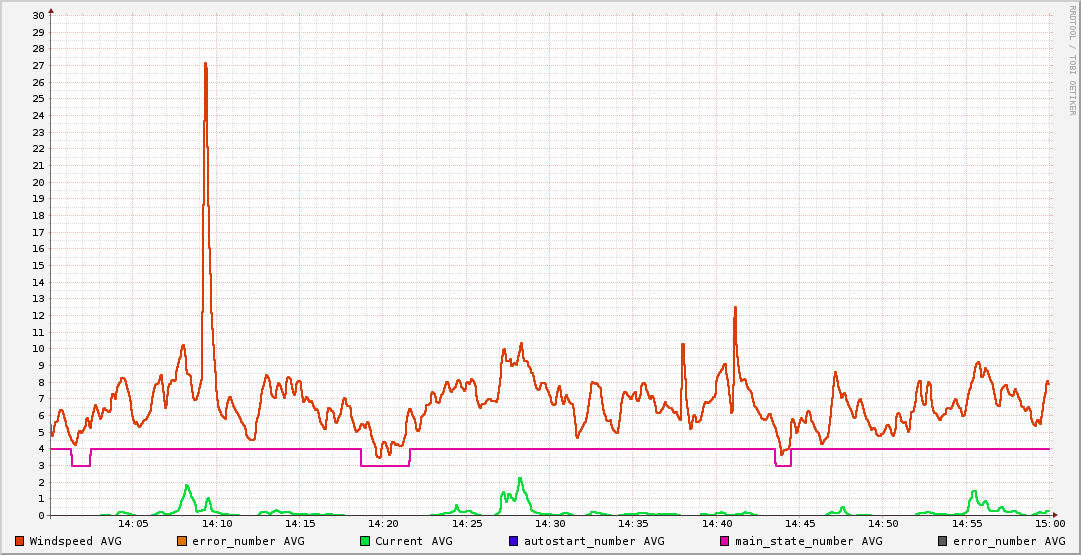Click the arrow at the top of the vertical axis

tap(51, 10)
